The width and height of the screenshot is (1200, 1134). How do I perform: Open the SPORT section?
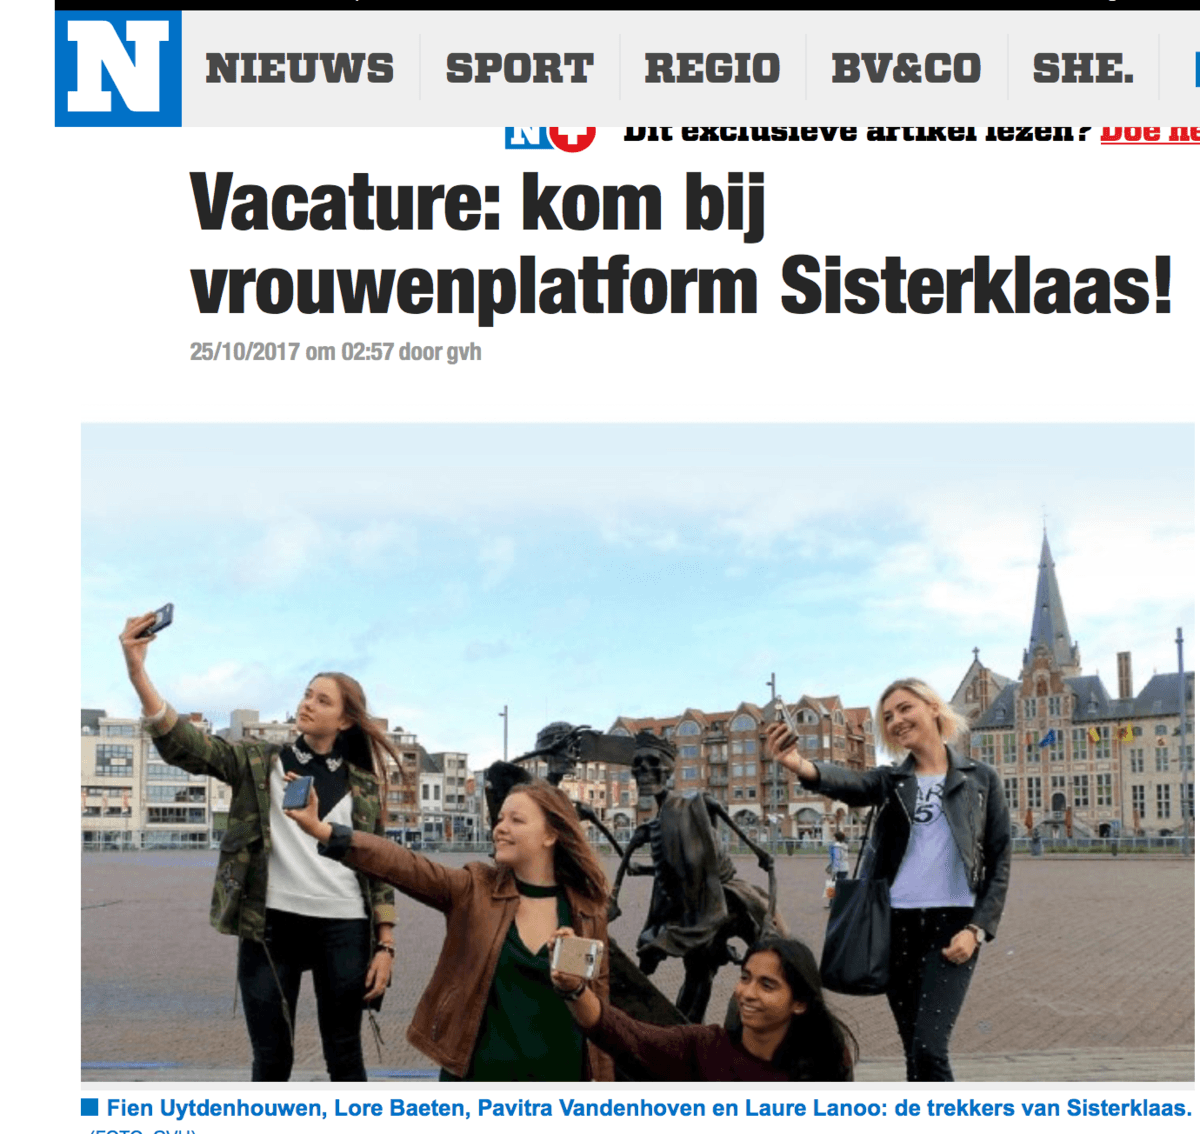coord(520,68)
